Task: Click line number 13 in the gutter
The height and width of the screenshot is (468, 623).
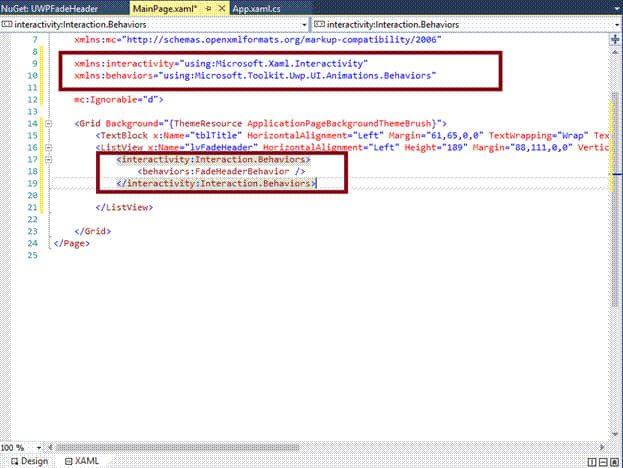Action: click(x=33, y=112)
